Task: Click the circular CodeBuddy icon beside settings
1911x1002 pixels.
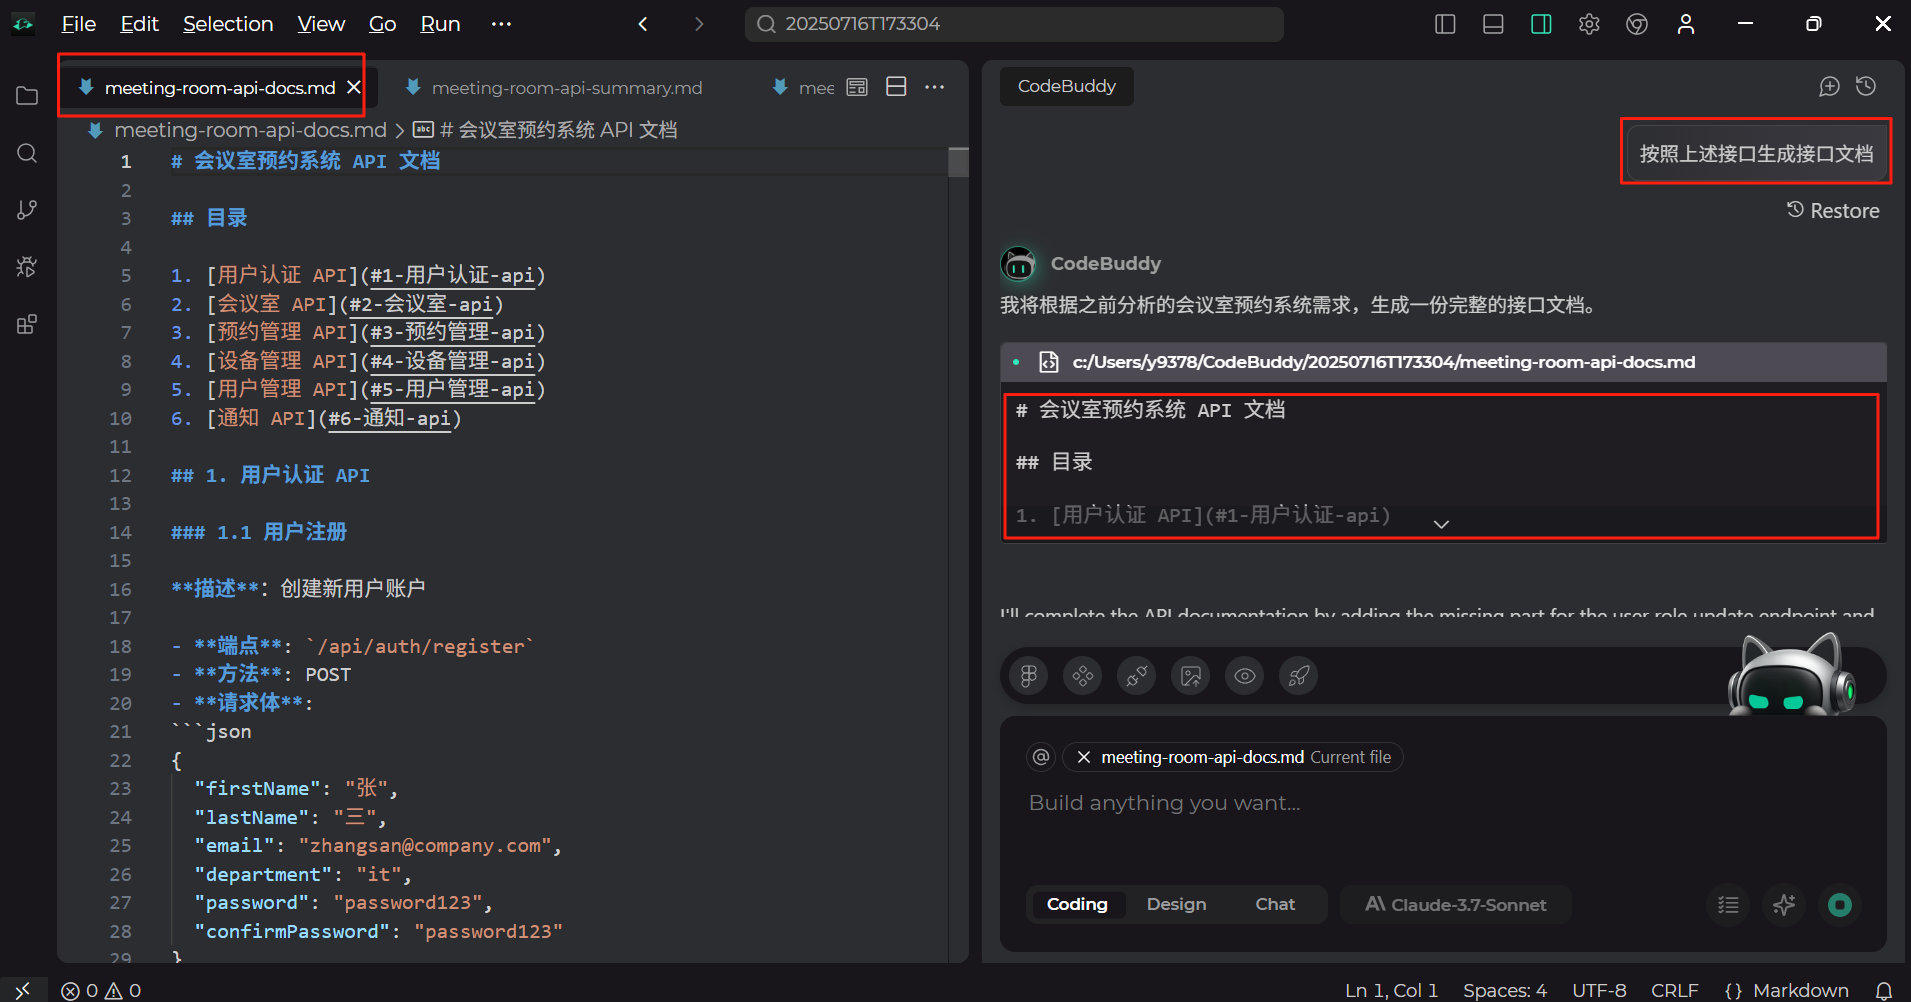Action: click(1637, 24)
